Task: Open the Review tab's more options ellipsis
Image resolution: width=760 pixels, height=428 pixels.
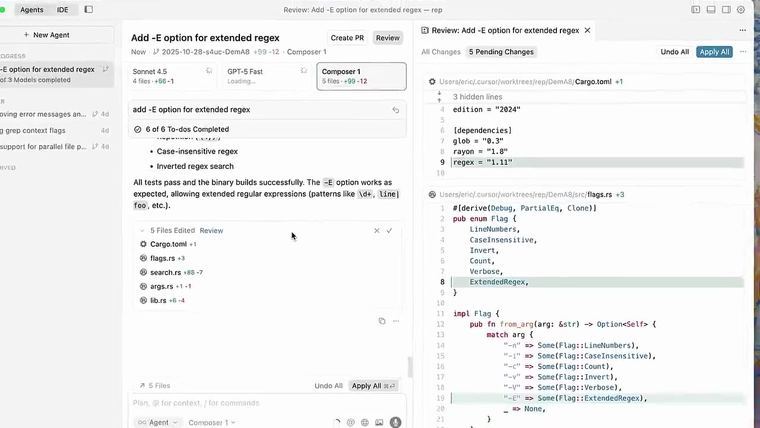Action: pos(743,30)
